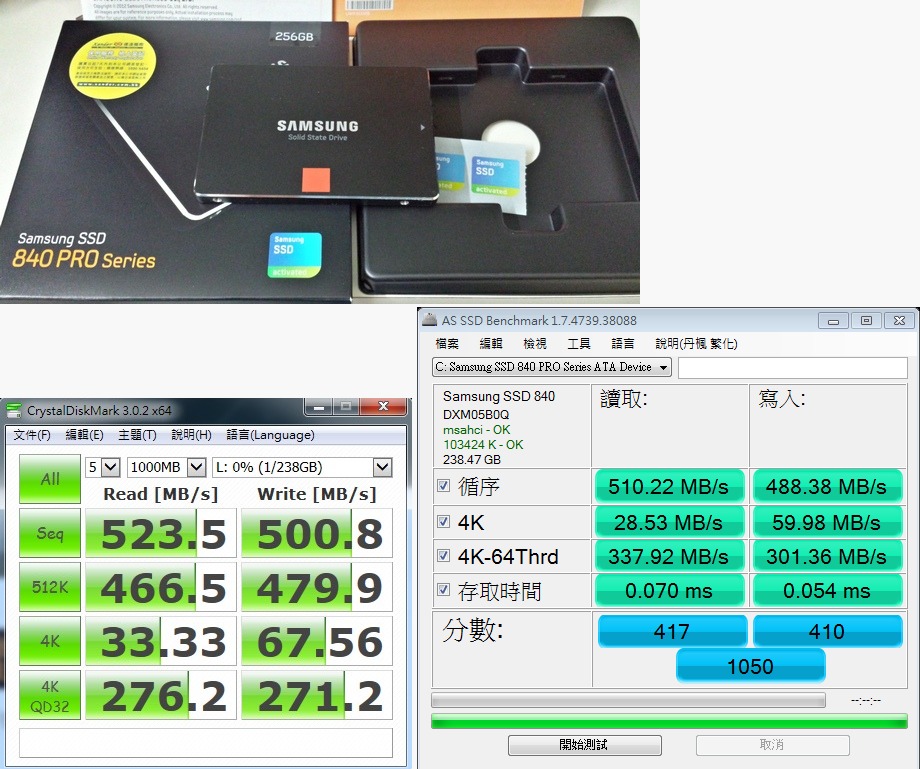Start the 4K QD32 test

pyautogui.click(x=50, y=695)
